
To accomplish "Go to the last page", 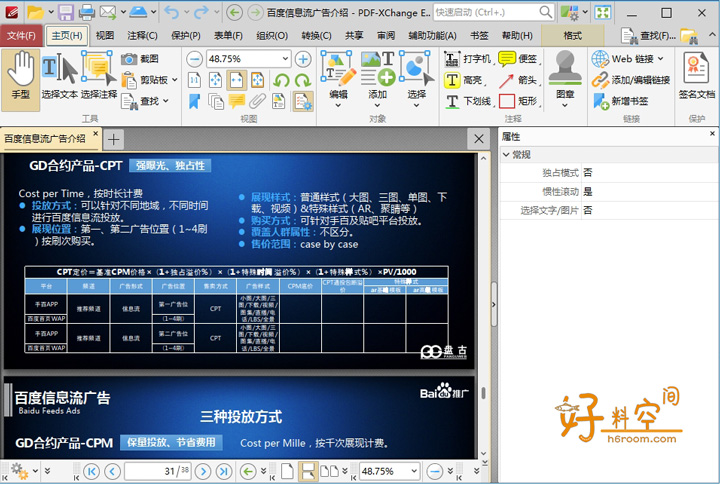I will [x=224, y=471].
